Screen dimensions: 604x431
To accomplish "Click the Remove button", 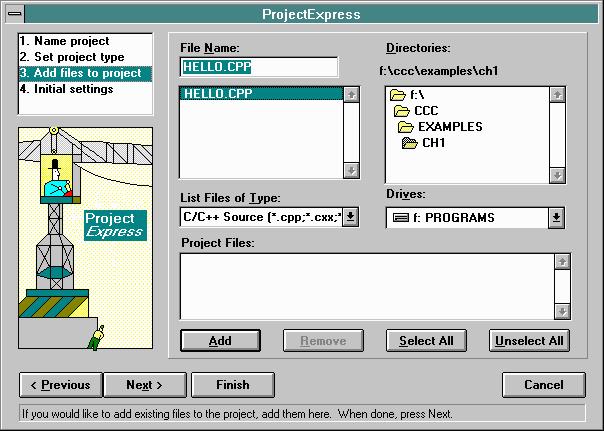I will point(323,340).
